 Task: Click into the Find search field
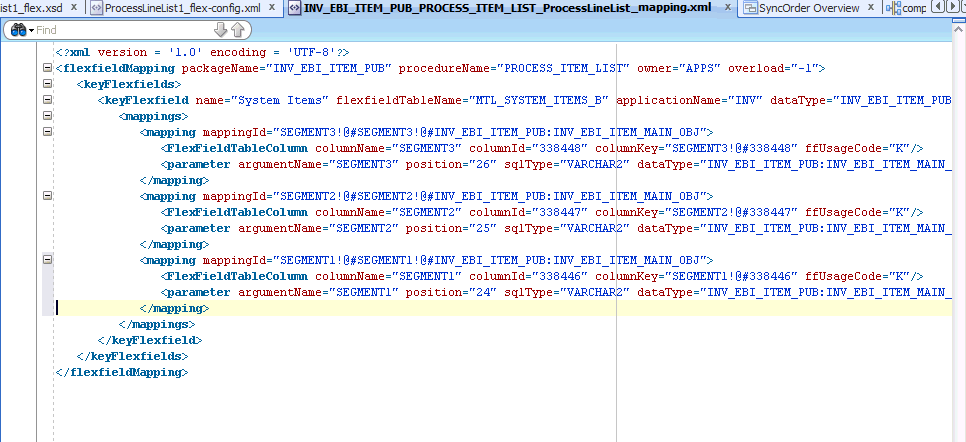(x=123, y=30)
